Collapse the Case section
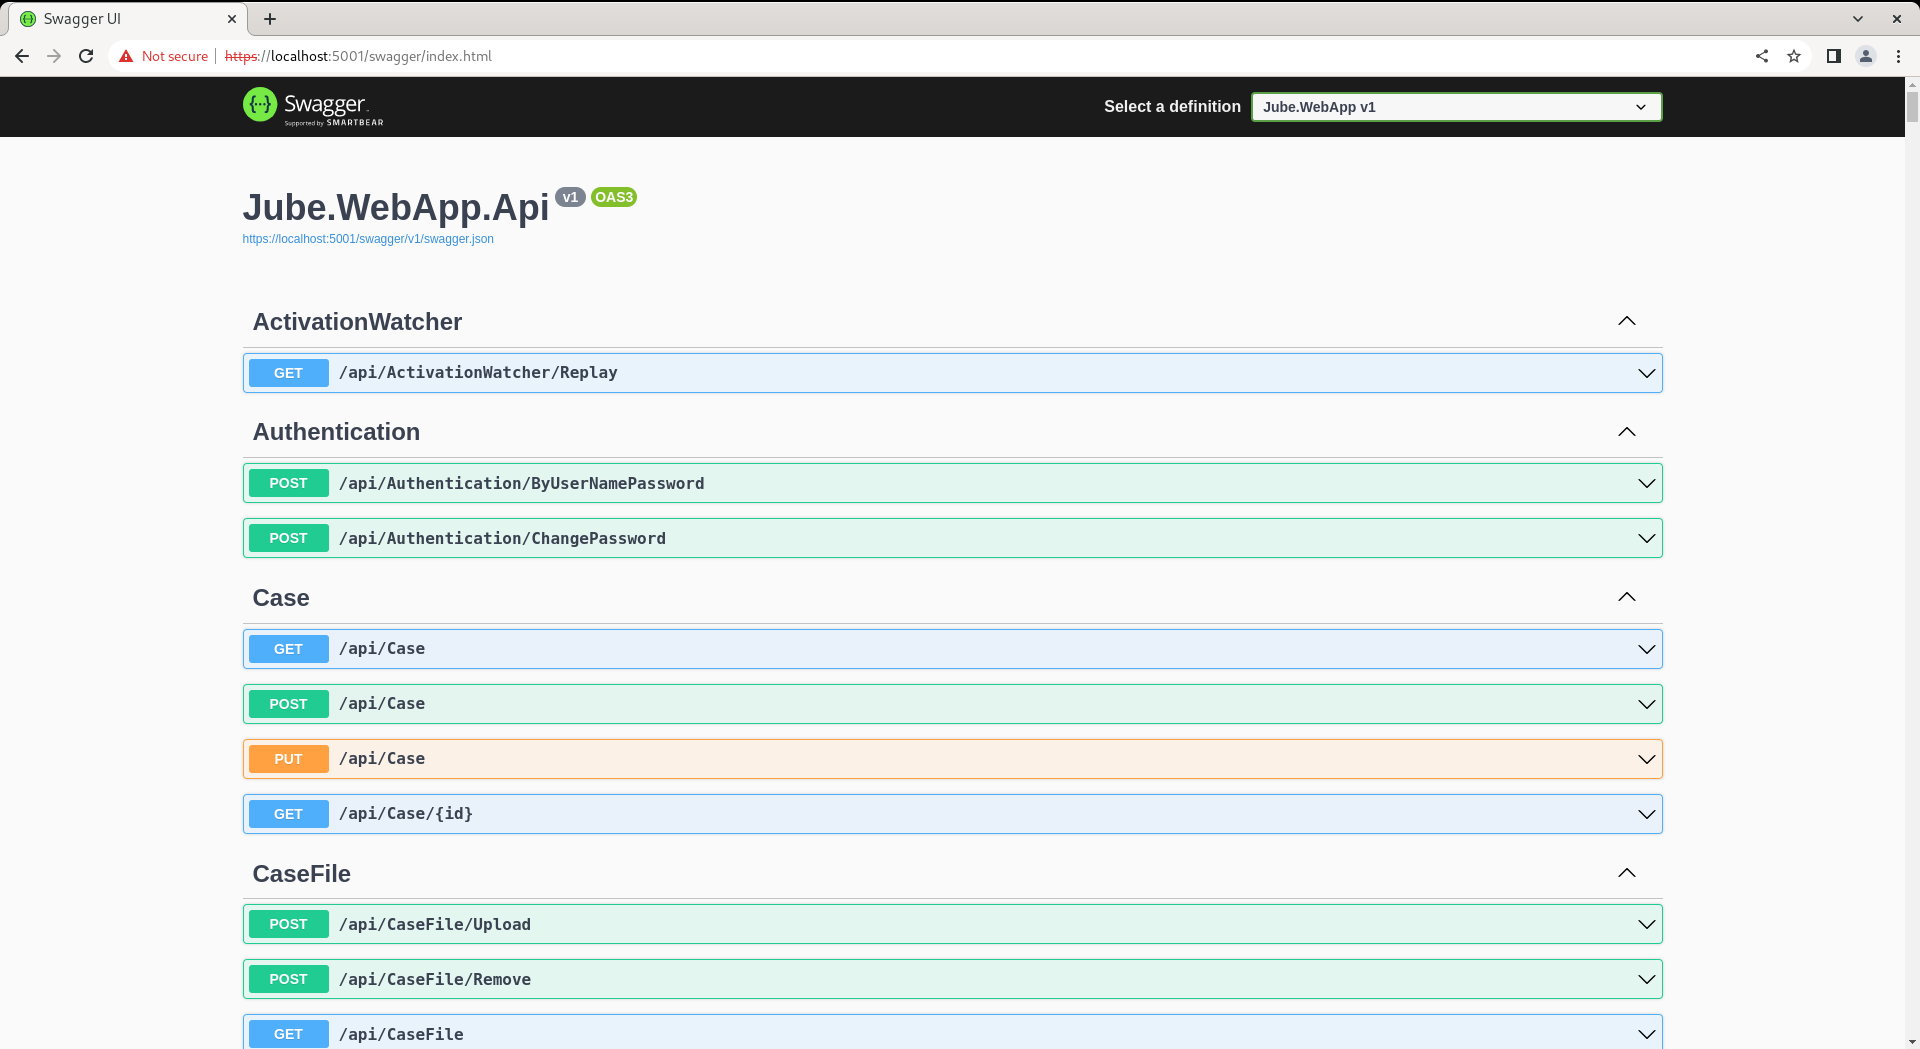Screen dimensions: 1920x1049 coord(1627,597)
